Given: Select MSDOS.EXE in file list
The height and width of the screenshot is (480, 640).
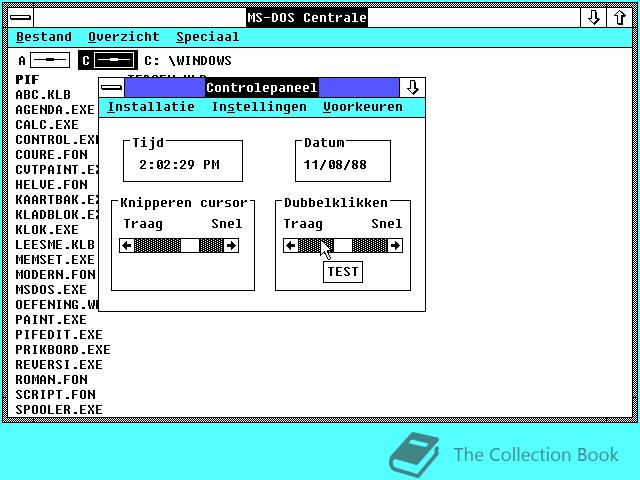Looking at the screenshot, I should (x=51, y=289).
